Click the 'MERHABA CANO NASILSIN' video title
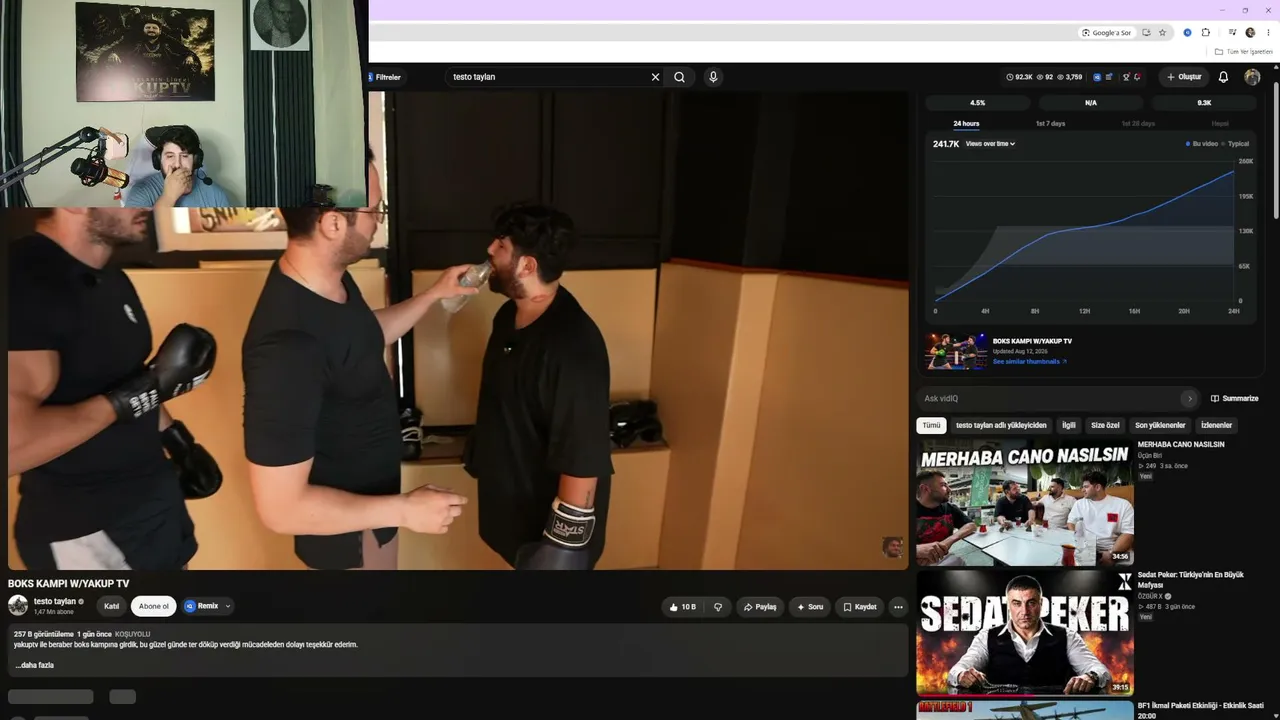Image resolution: width=1280 pixels, height=720 pixels. [x=1181, y=445]
